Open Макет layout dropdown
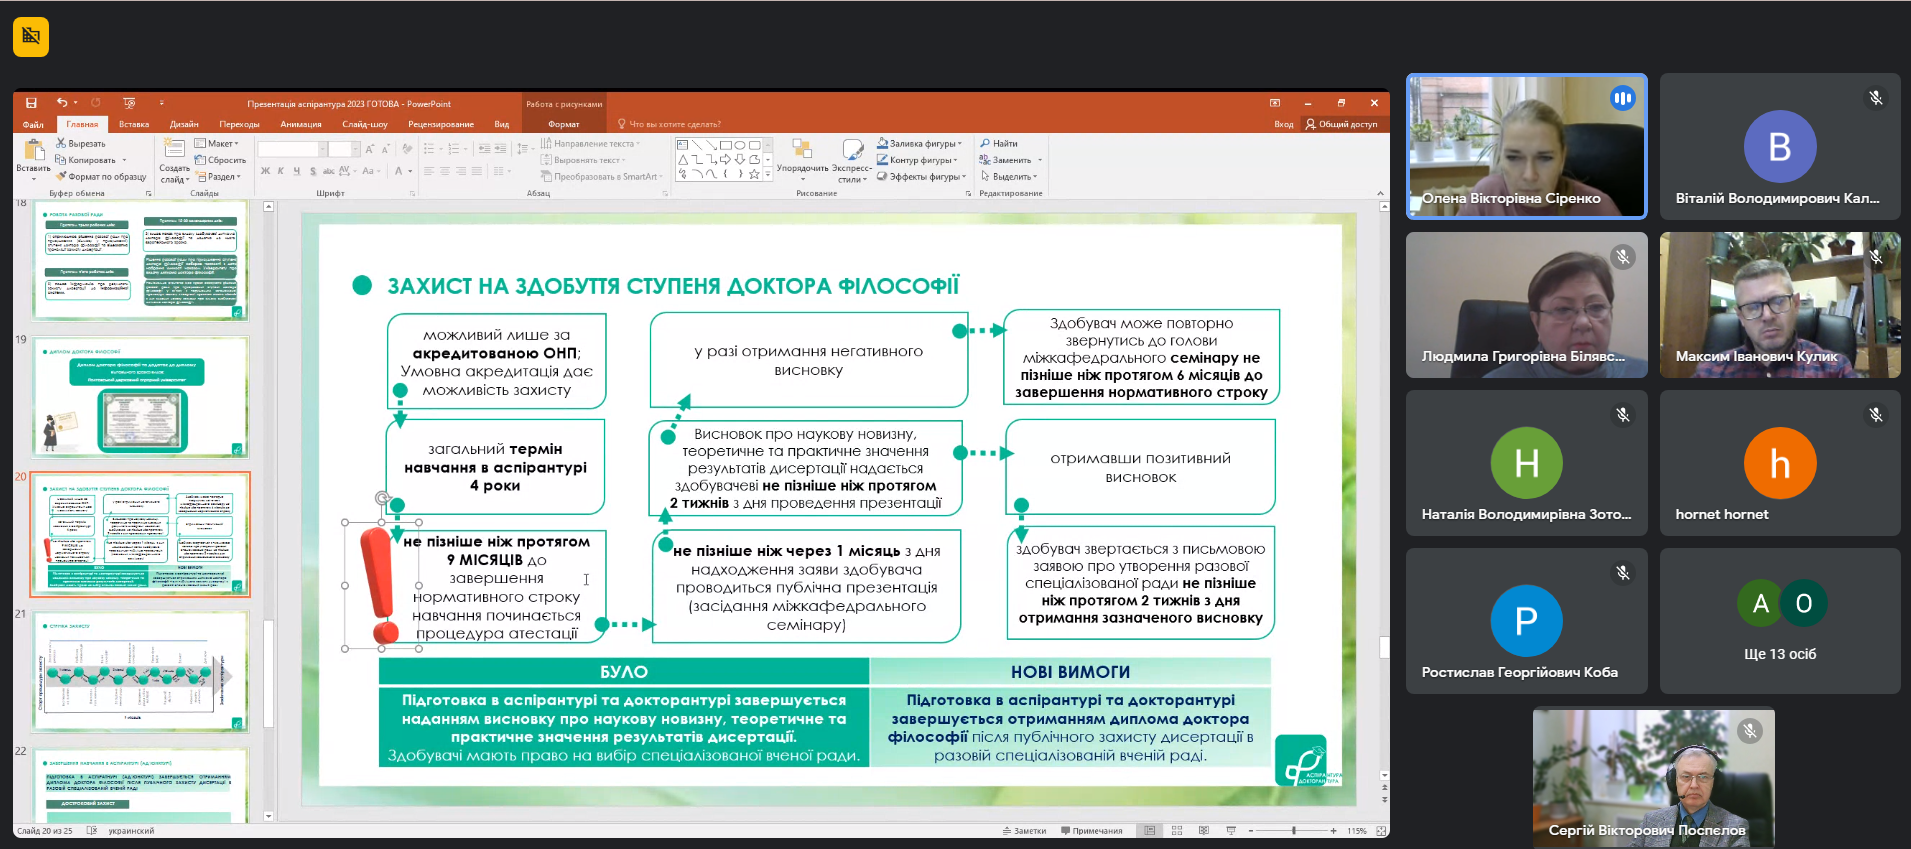This screenshot has height=849, width=1911. [217, 143]
